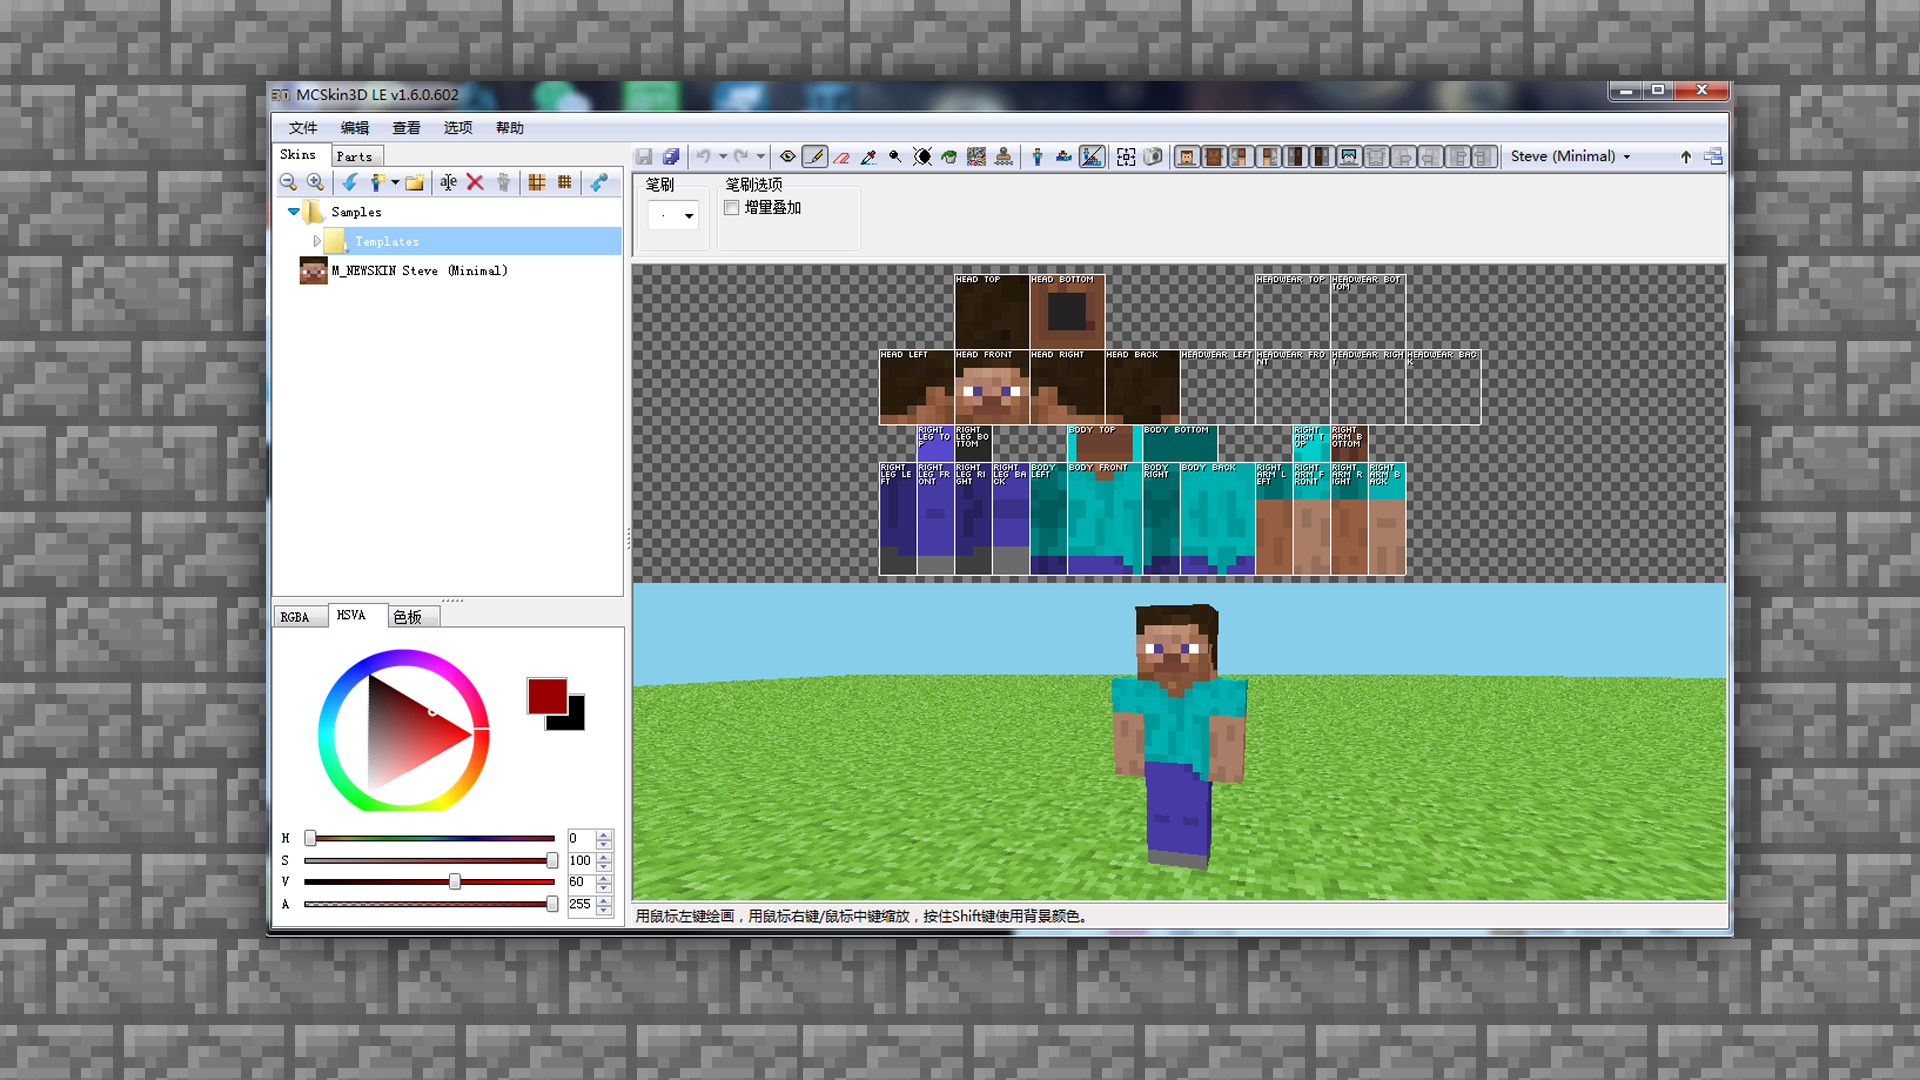Switch to the Parts tab

coord(355,157)
